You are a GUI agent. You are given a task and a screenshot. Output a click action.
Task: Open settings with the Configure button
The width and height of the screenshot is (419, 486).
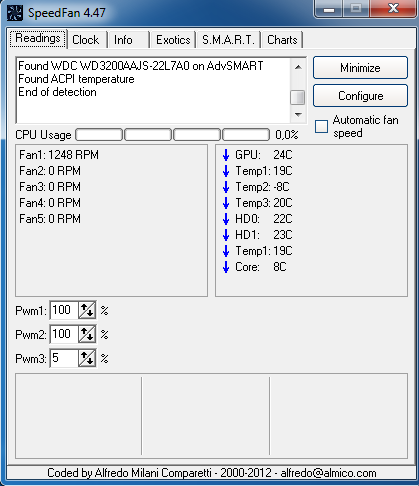[360, 96]
